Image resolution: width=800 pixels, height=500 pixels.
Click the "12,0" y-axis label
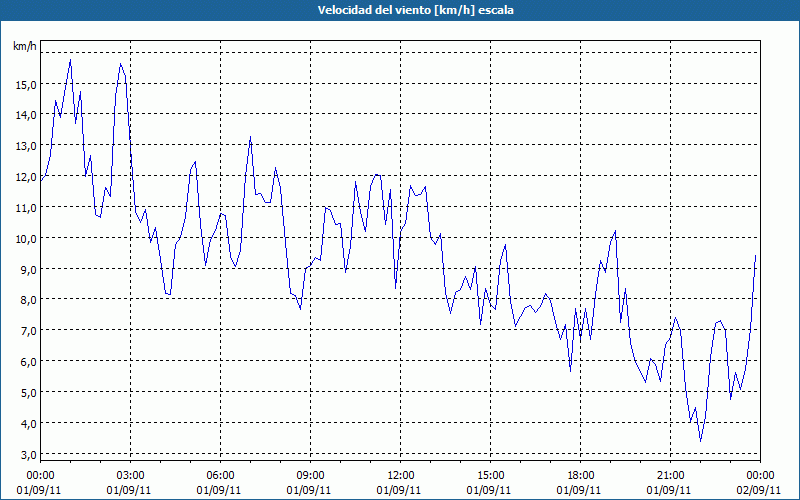click(x=26, y=177)
